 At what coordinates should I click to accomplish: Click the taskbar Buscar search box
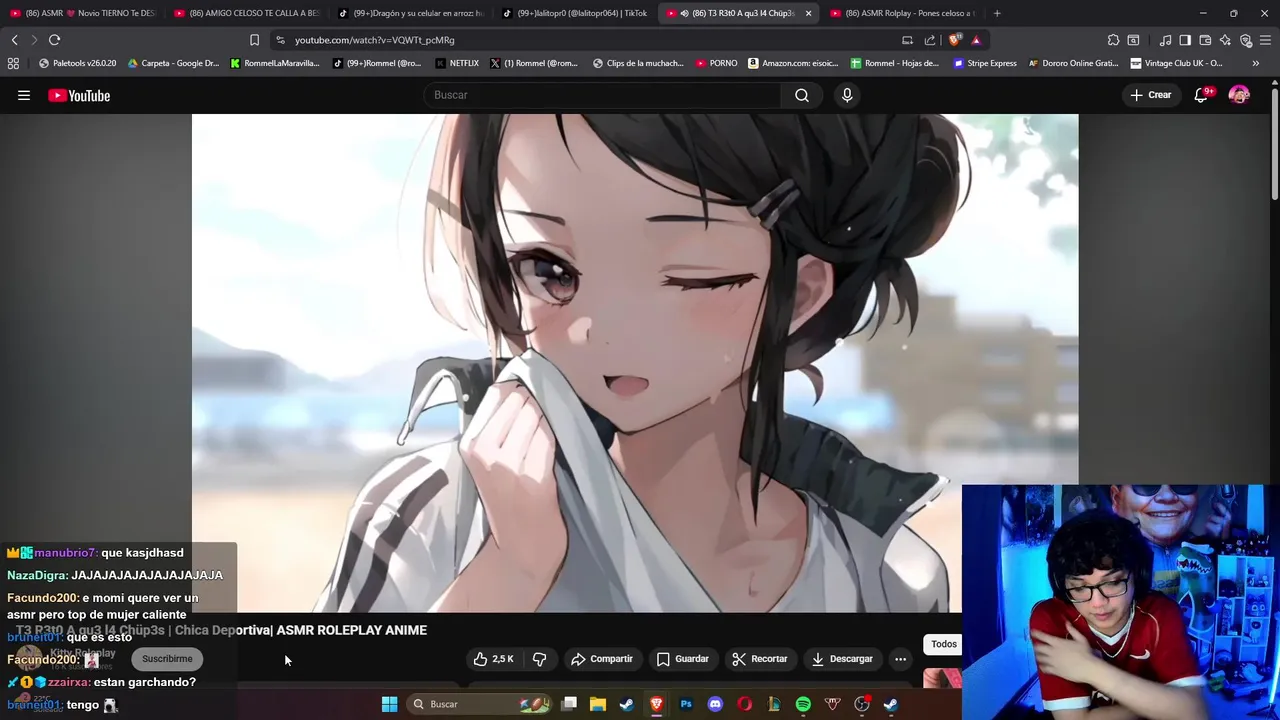[x=480, y=704]
